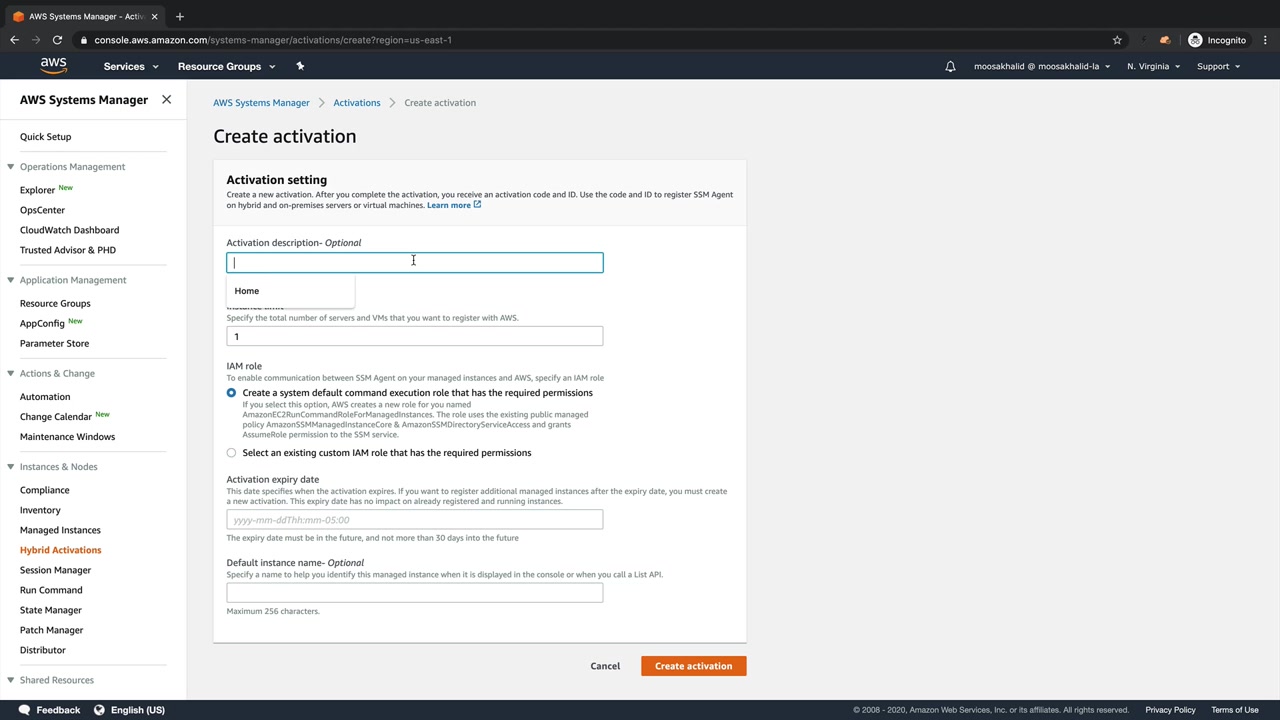Click the Create activation button
This screenshot has width=1280, height=720.
(x=693, y=666)
